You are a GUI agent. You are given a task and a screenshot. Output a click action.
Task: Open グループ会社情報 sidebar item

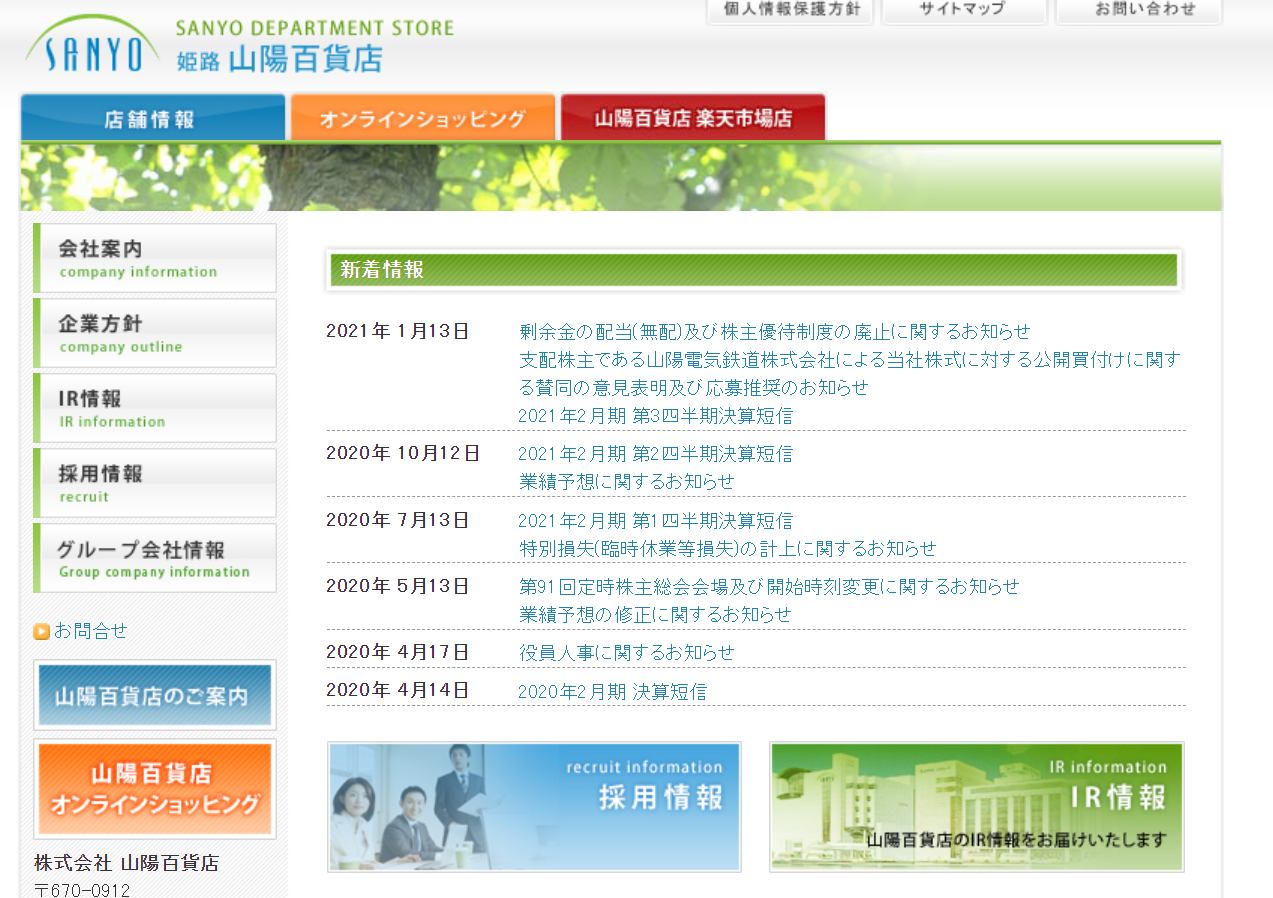[x=155, y=558]
